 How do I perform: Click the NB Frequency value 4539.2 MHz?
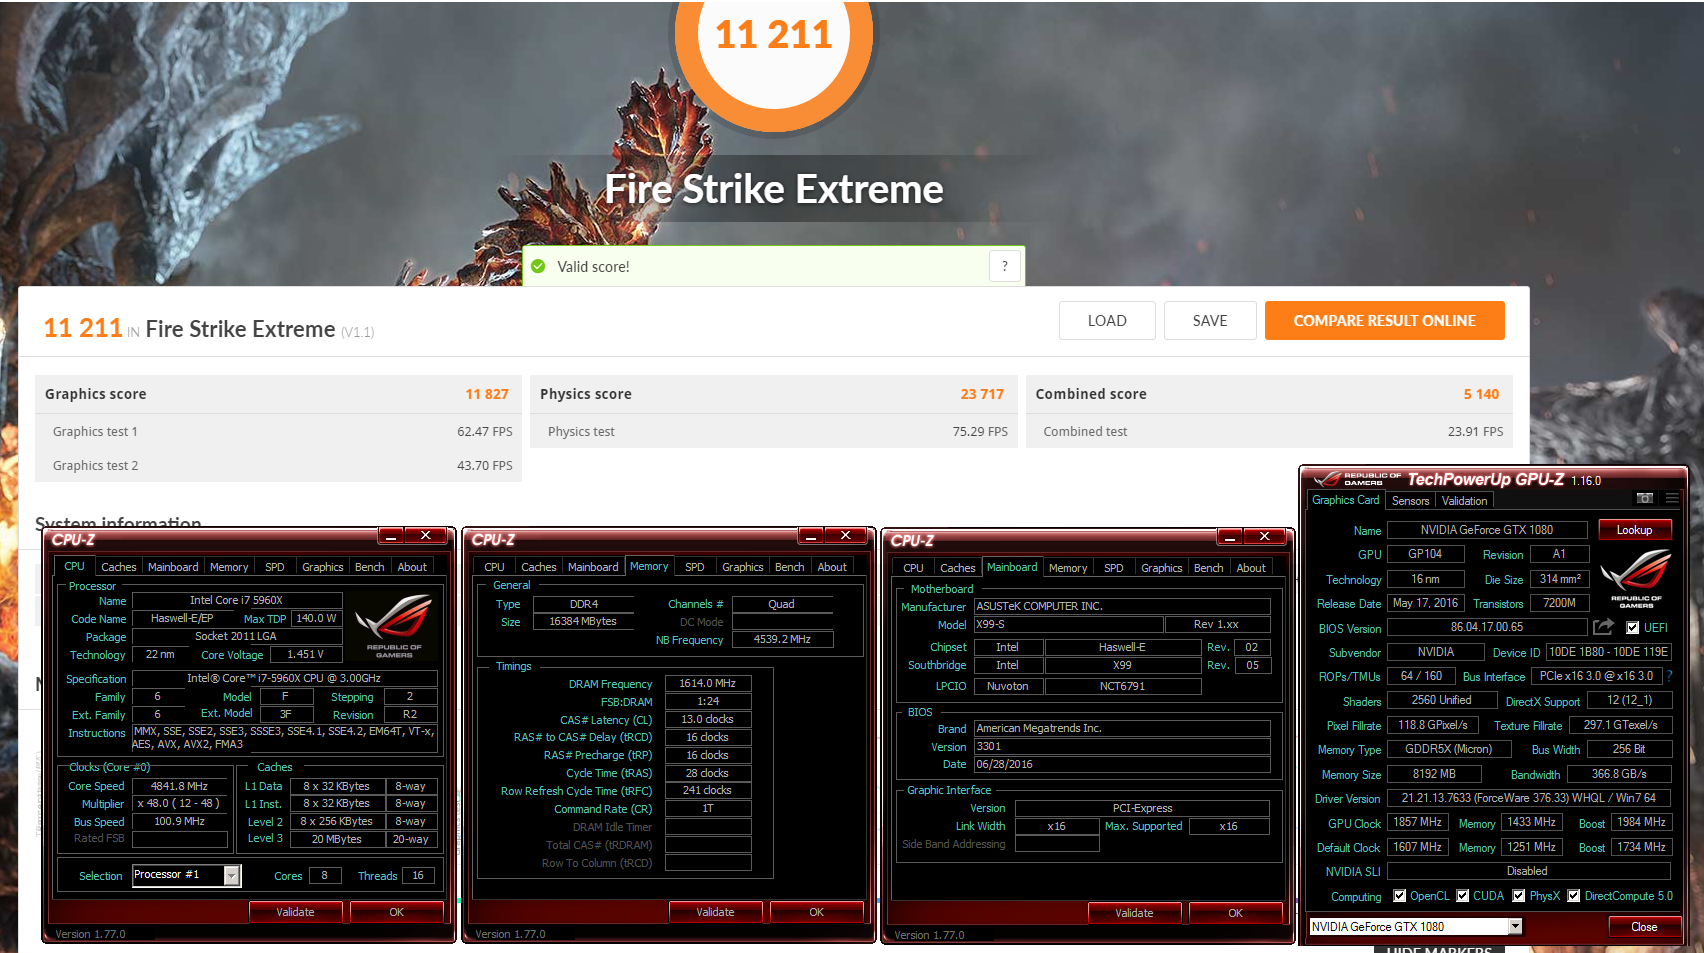782,639
